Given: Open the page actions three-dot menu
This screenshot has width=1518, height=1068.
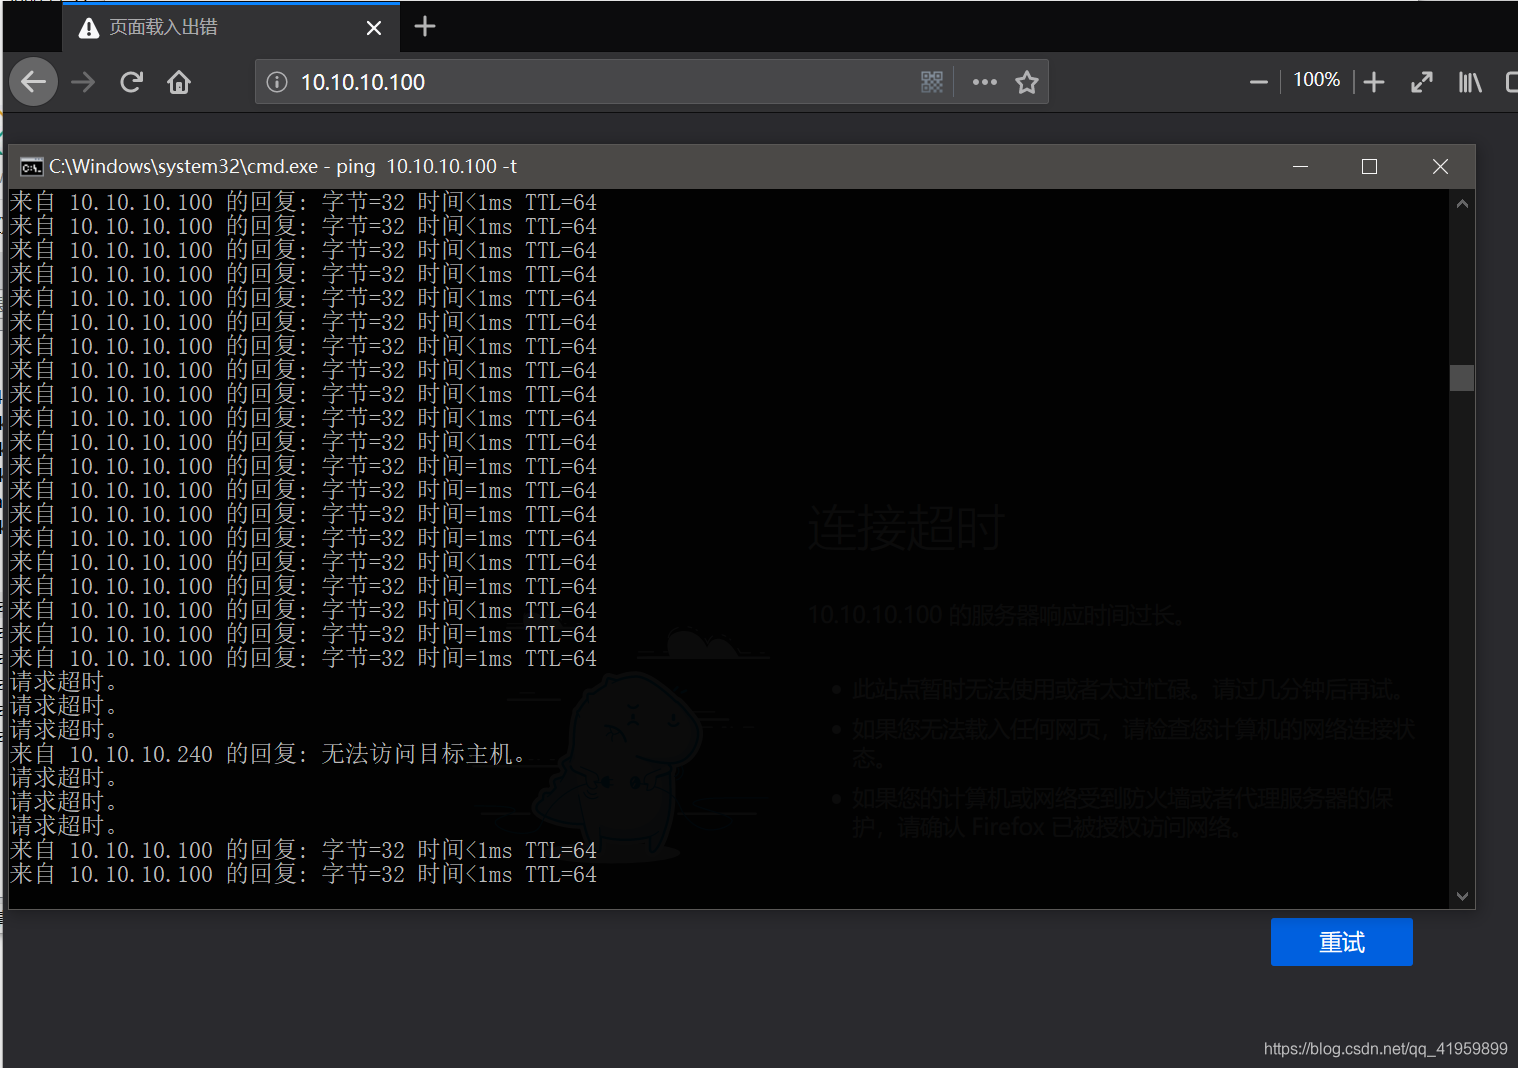Looking at the screenshot, I should pos(985,82).
